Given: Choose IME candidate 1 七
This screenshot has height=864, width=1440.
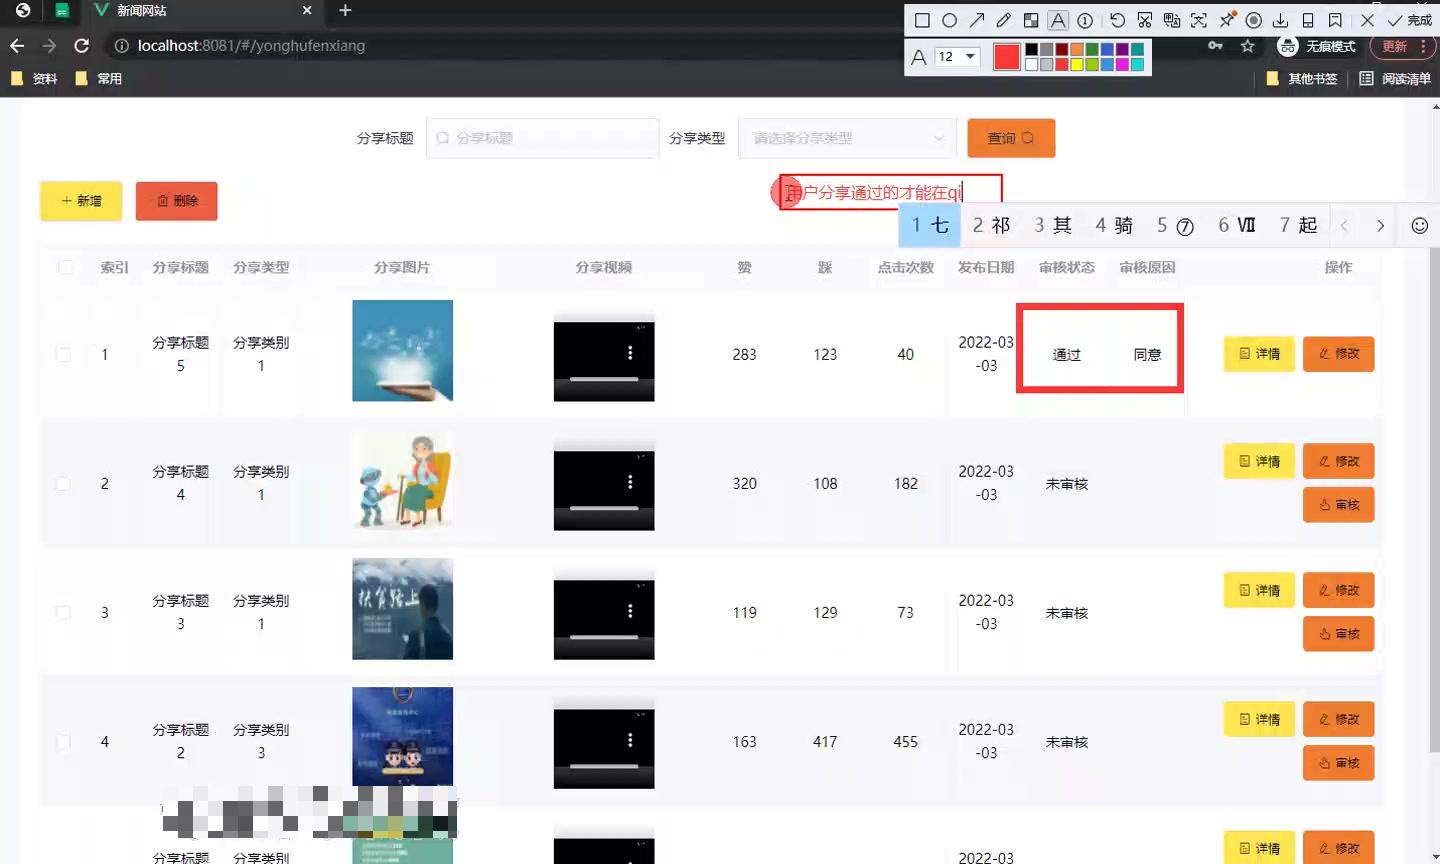Looking at the screenshot, I should point(930,225).
